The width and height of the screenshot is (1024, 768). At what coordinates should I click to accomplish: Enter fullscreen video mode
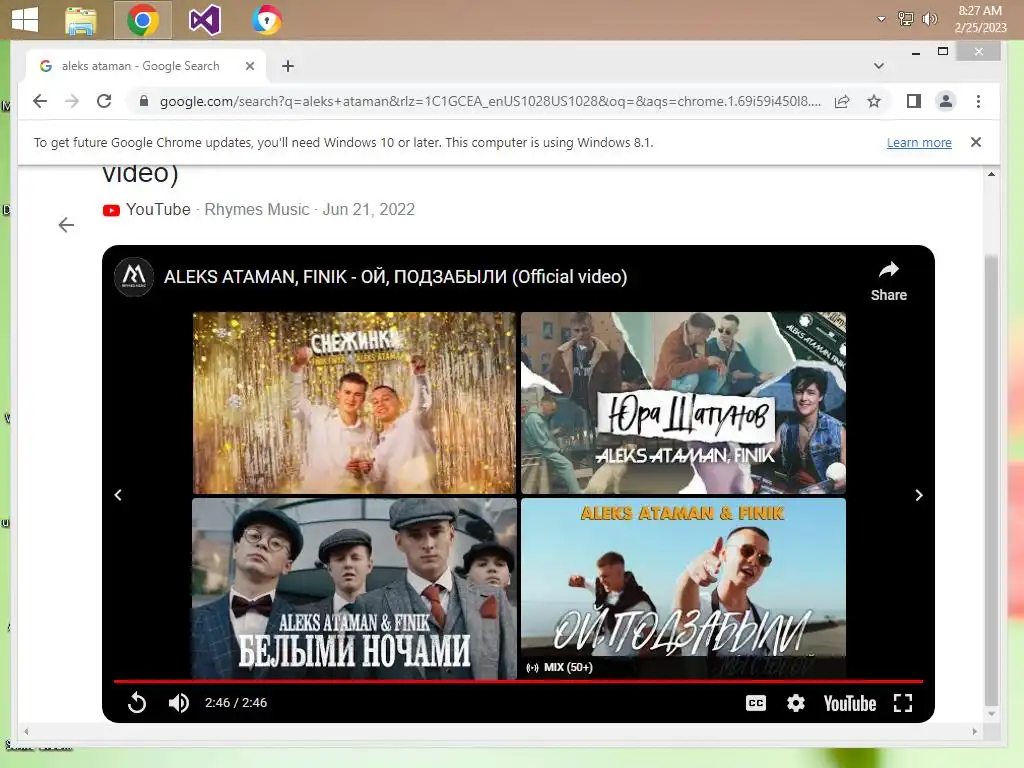[903, 703]
